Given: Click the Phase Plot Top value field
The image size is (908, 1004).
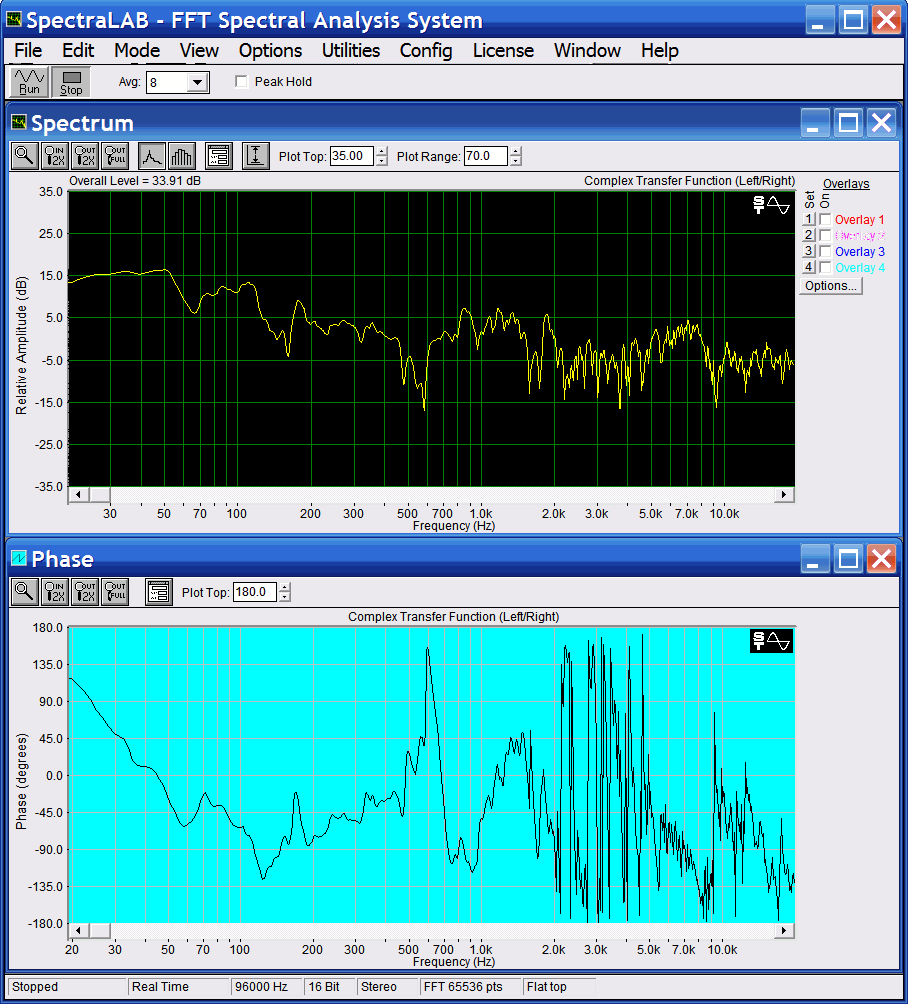Looking at the screenshot, I should click(x=254, y=592).
